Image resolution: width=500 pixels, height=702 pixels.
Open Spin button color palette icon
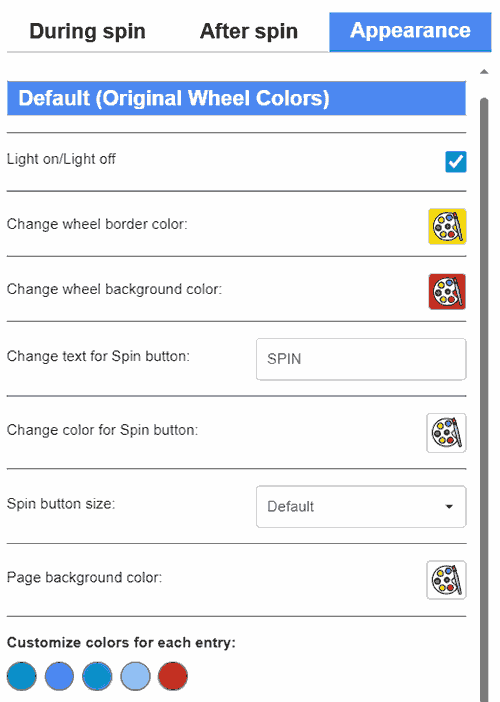[446, 433]
